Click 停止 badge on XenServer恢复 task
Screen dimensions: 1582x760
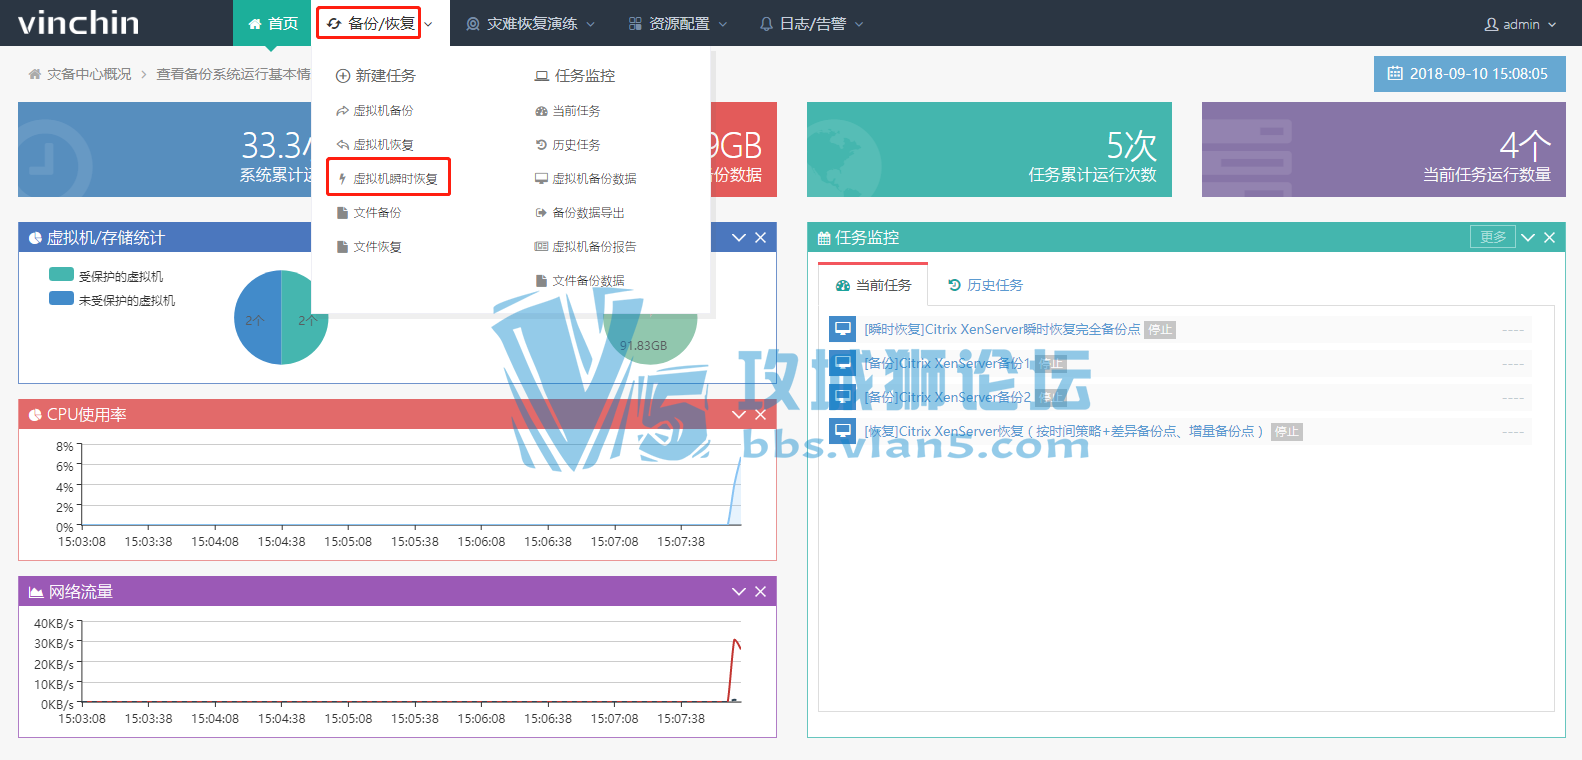pos(1287,432)
